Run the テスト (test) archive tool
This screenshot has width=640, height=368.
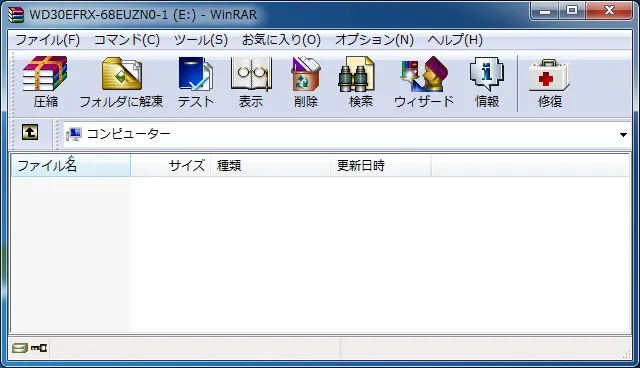coord(196,82)
